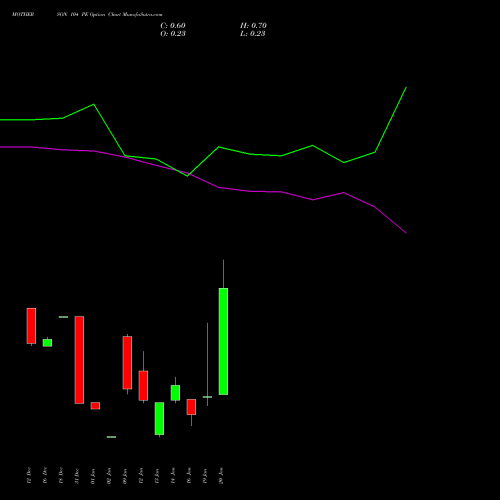Click the L: 0.23 low value
500x500 pixels.
[x=253, y=33]
